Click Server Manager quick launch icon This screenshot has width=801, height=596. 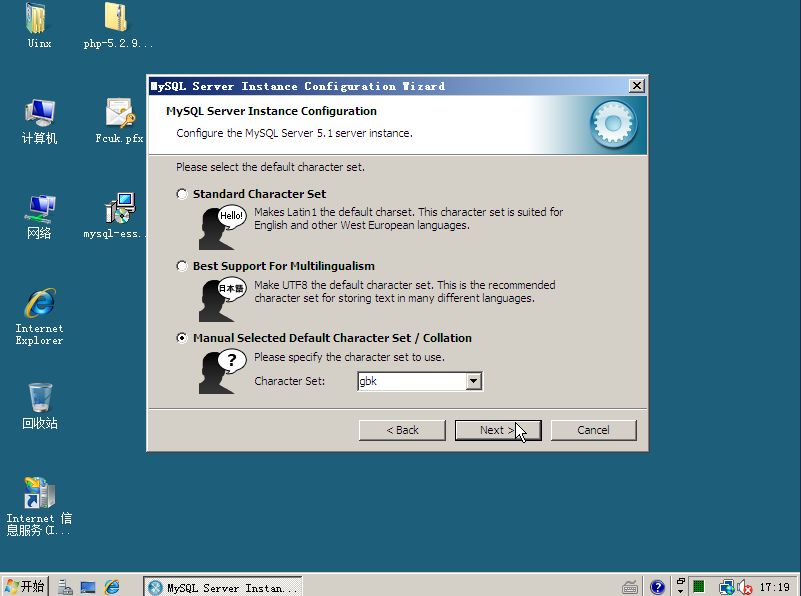pyautogui.click(x=65, y=587)
